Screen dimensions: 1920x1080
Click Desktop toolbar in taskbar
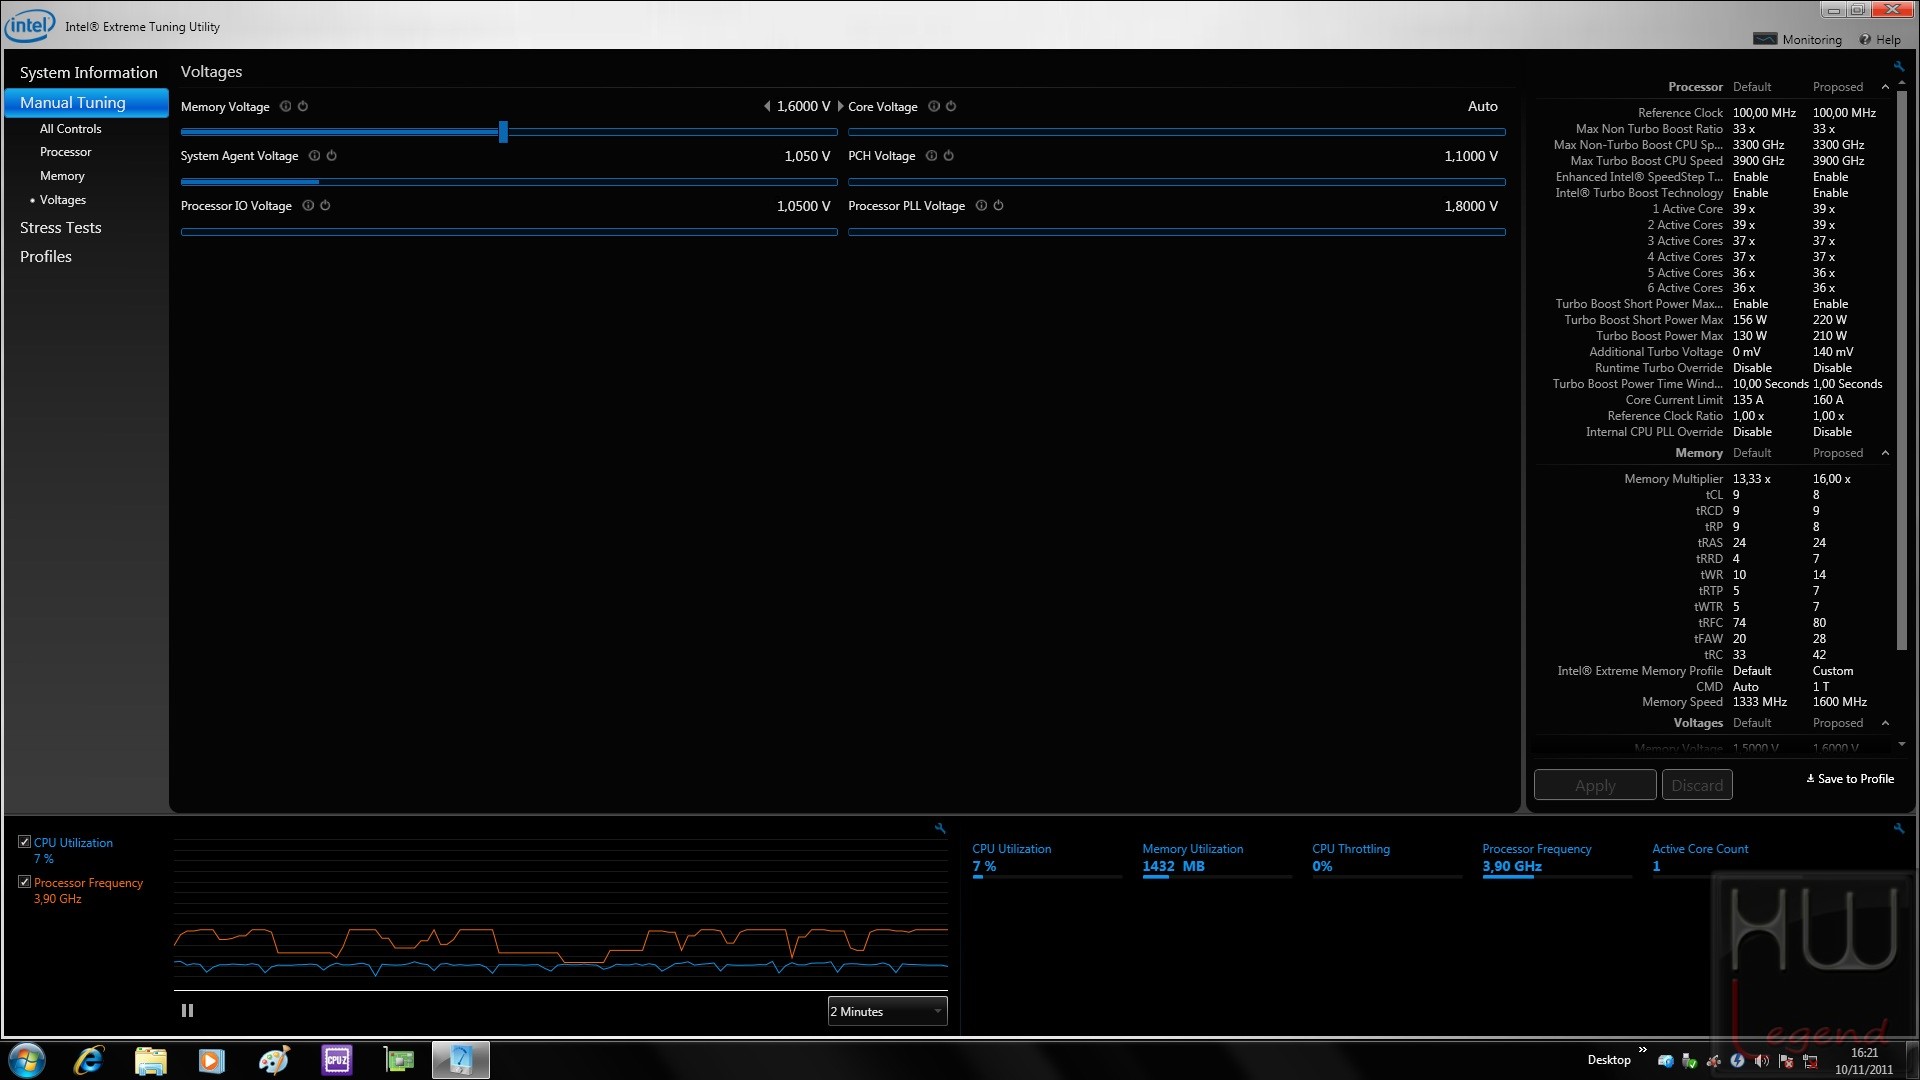(1609, 1060)
